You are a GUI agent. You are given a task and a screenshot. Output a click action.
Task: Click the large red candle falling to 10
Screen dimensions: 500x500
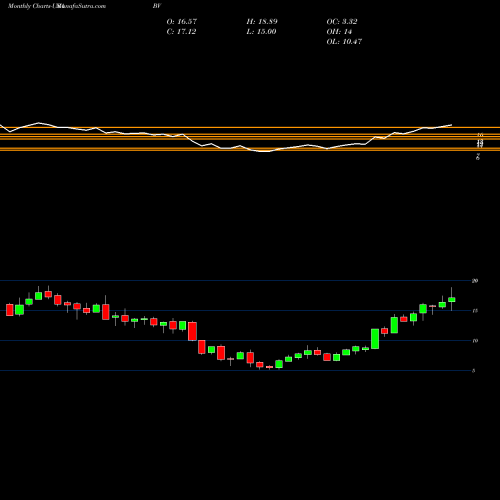(192, 331)
